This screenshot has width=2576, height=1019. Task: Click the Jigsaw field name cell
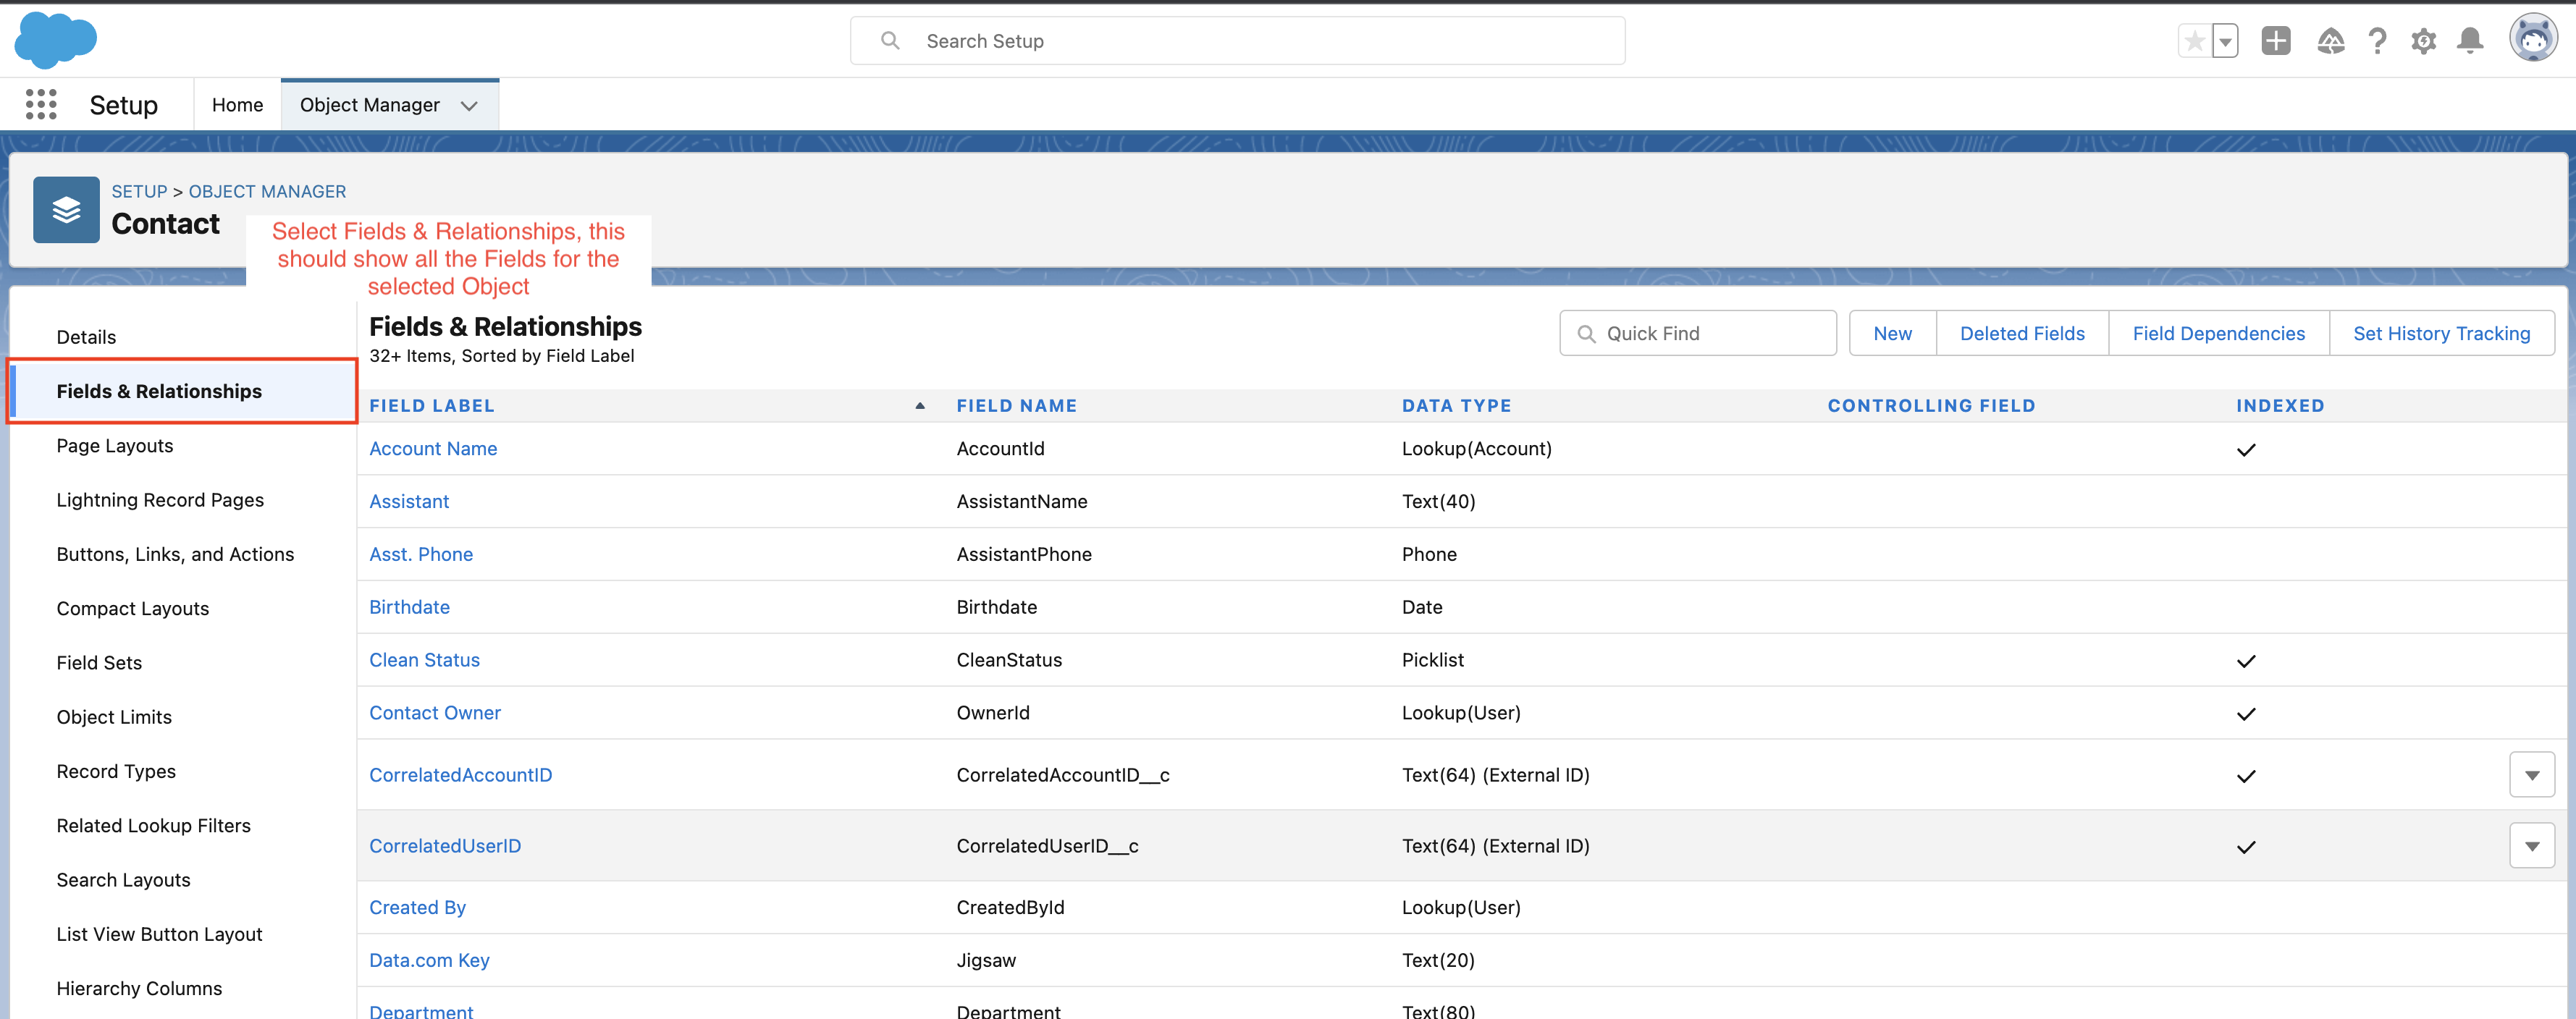986,961
